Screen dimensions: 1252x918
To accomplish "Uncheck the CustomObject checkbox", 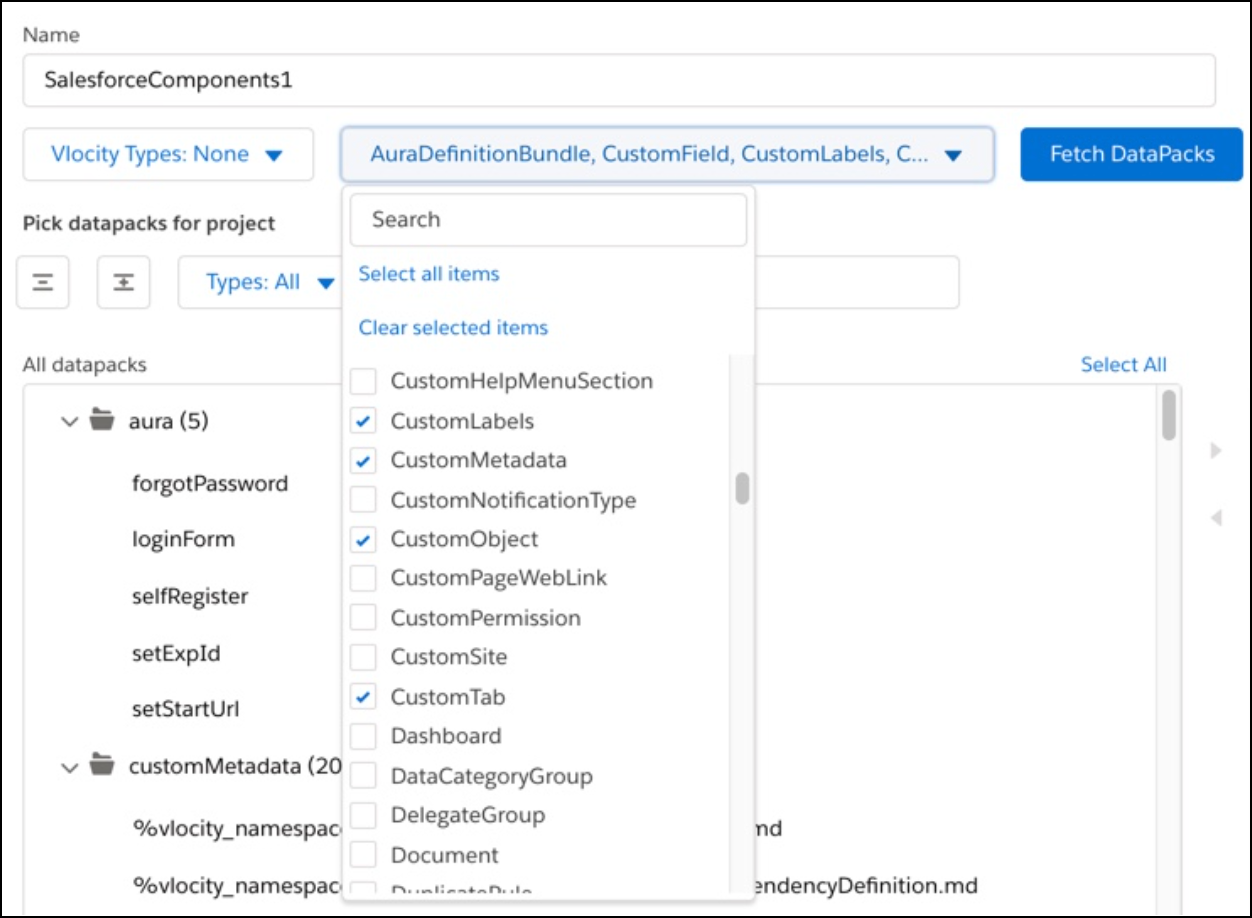I will (364, 539).
